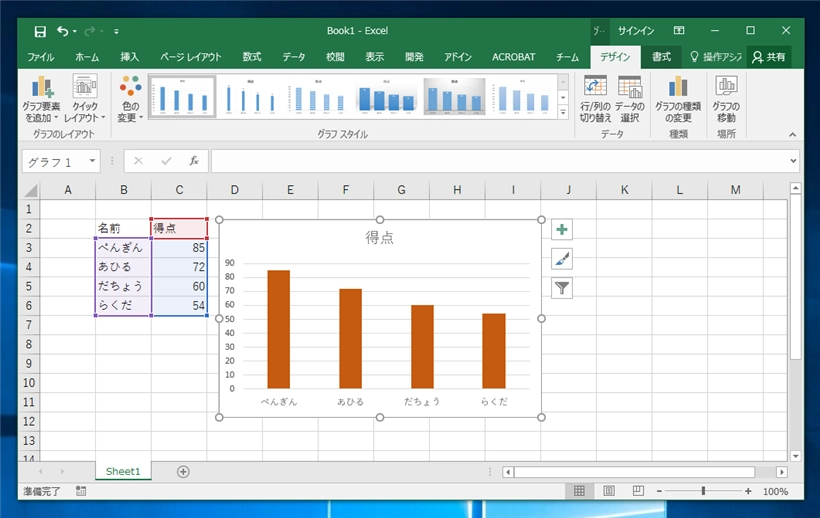Click グラフの種類の変更 icon
This screenshot has height=518, width=820.
click(x=678, y=99)
